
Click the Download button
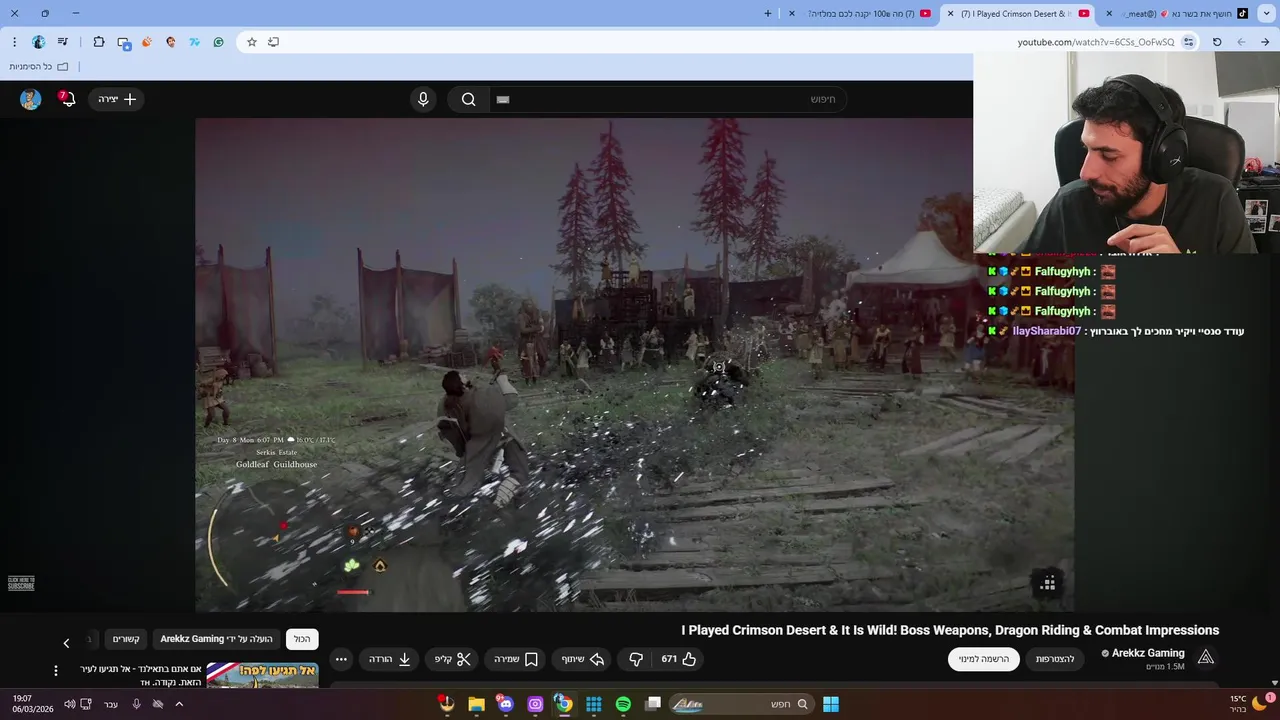click(x=390, y=659)
